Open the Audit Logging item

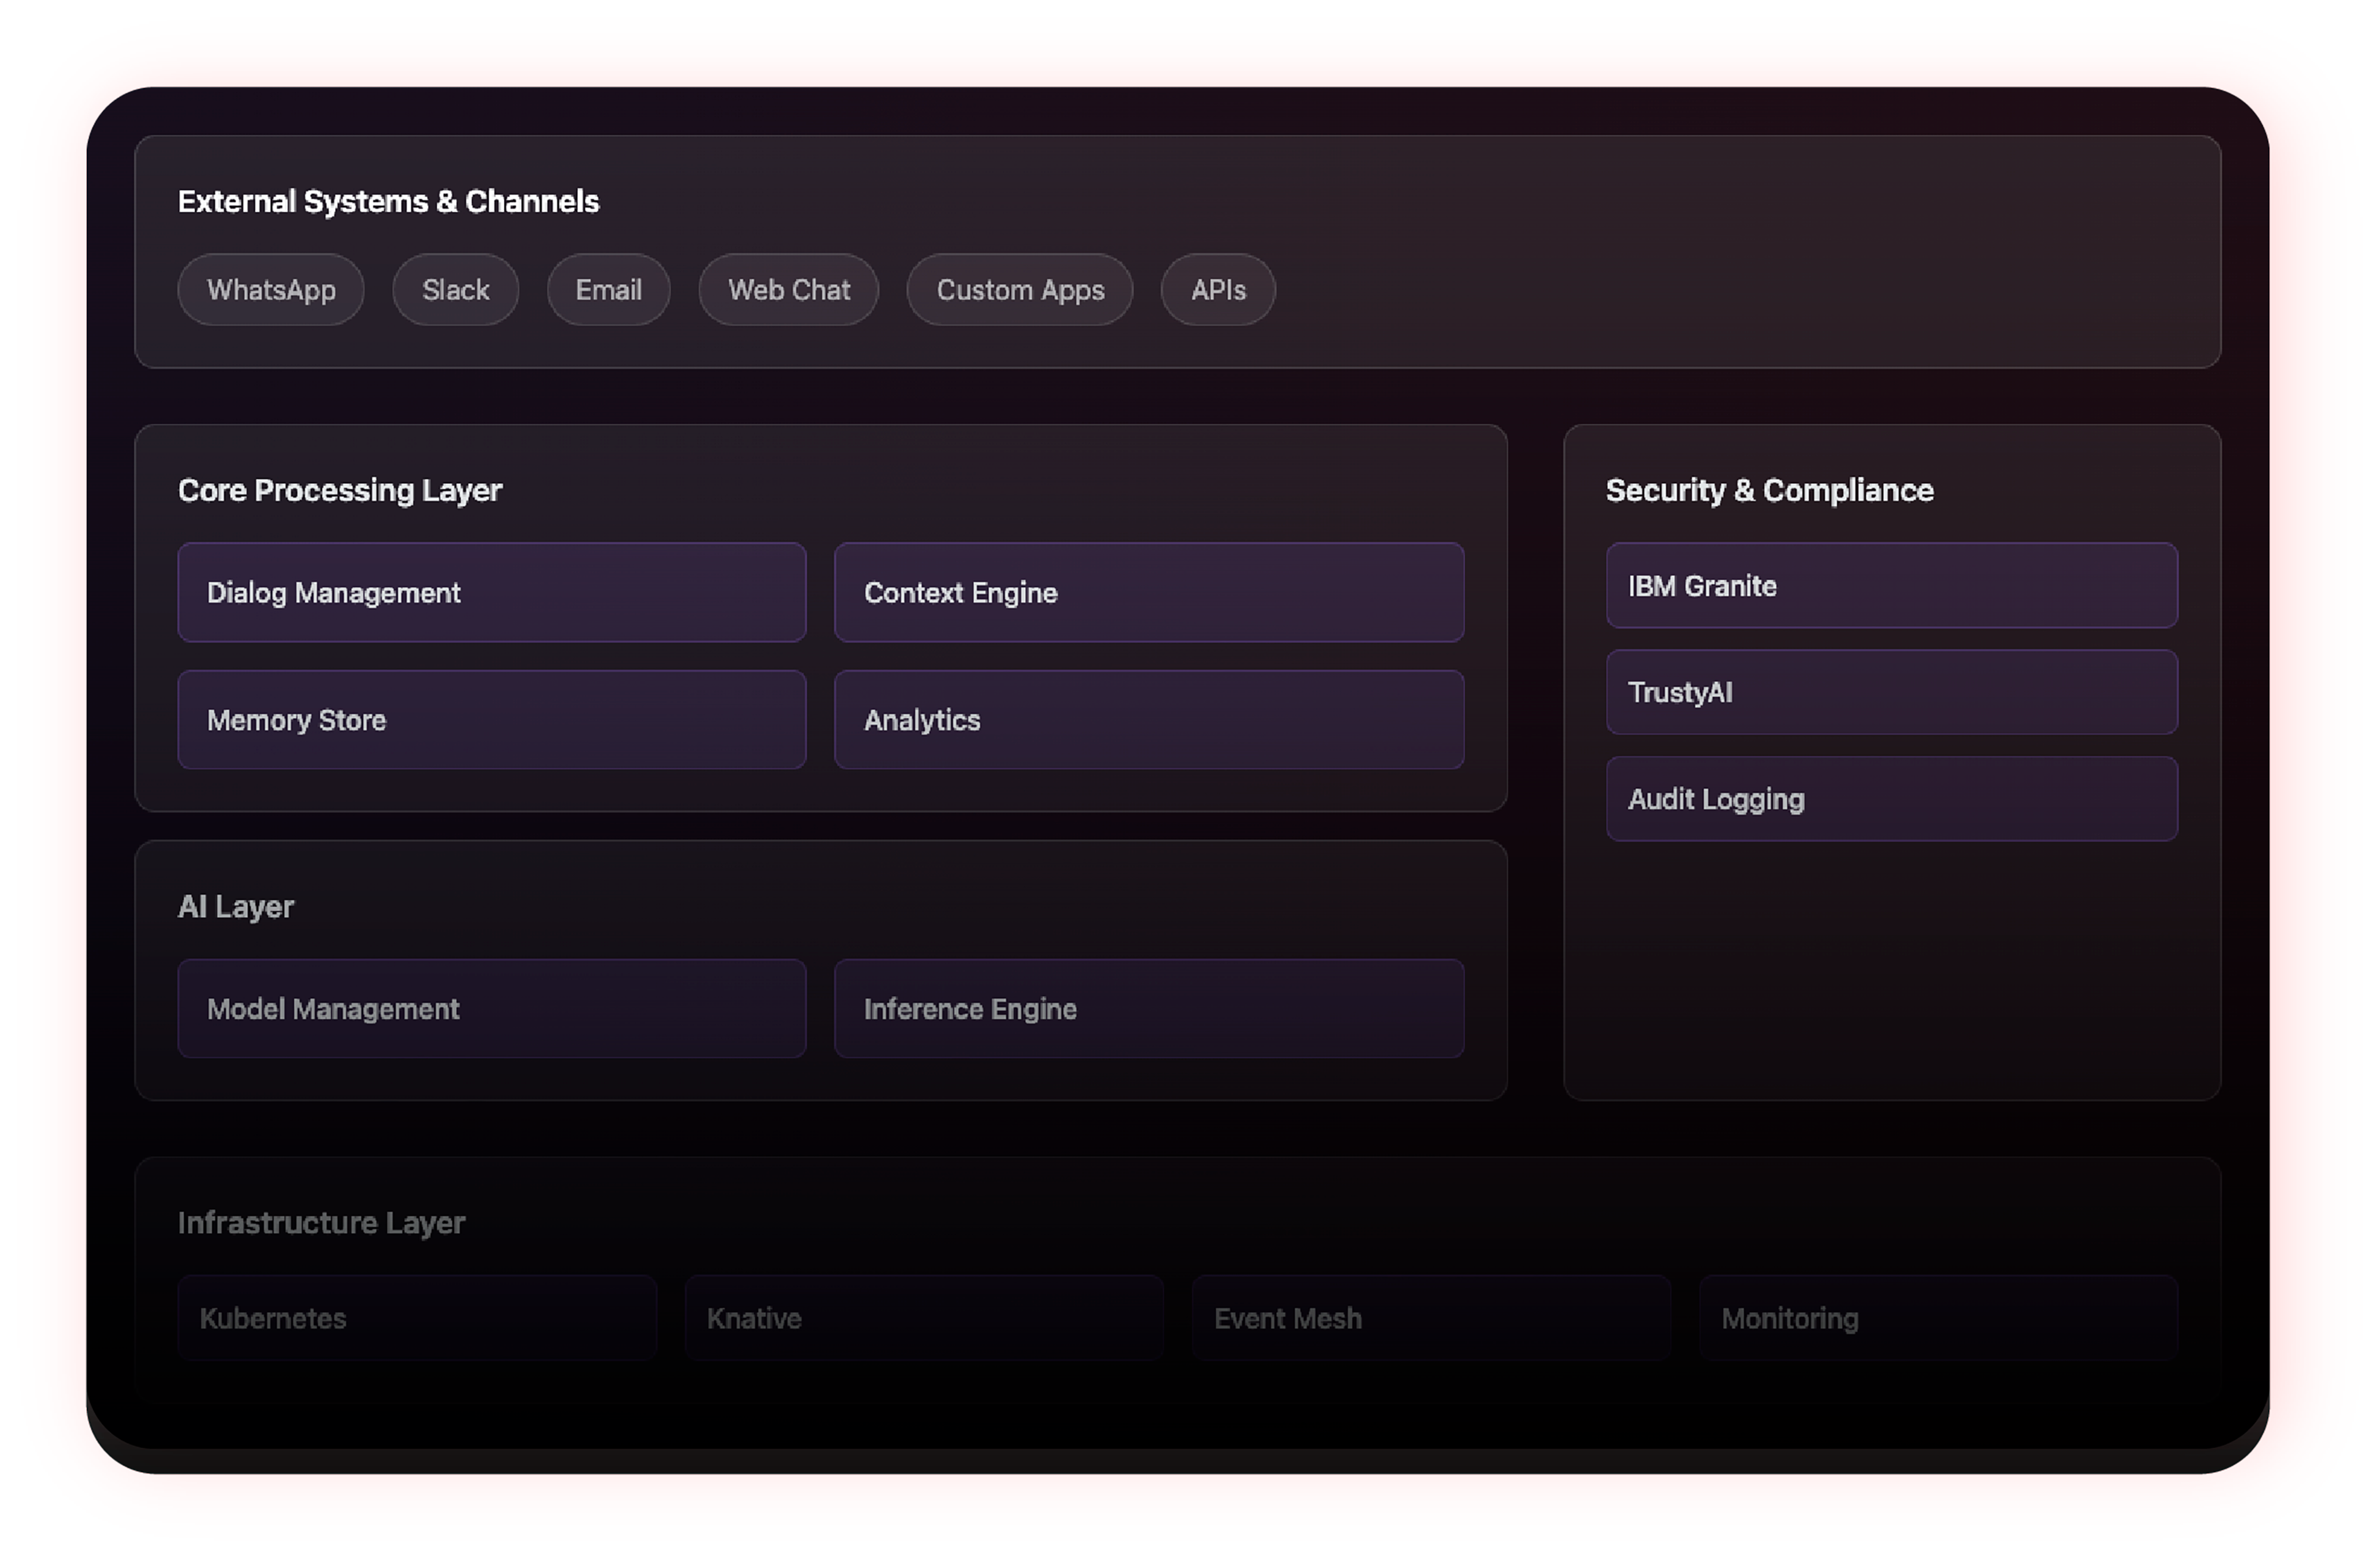tap(1890, 799)
